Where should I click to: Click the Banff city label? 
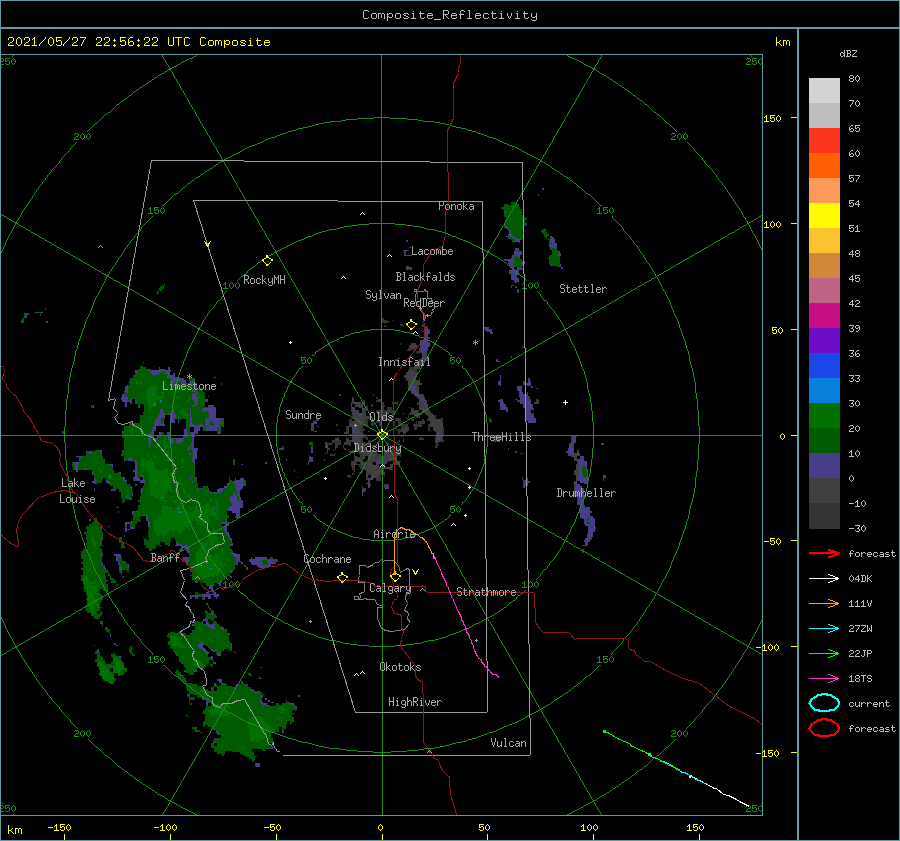[x=165, y=558]
